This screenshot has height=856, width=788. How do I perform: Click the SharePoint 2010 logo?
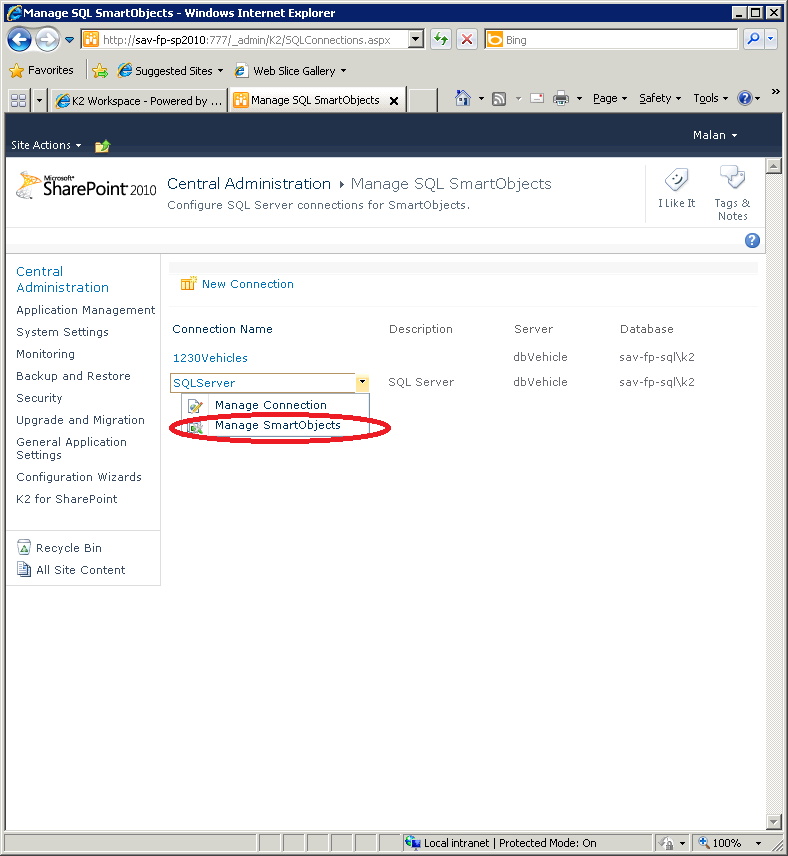tap(86, 185)
